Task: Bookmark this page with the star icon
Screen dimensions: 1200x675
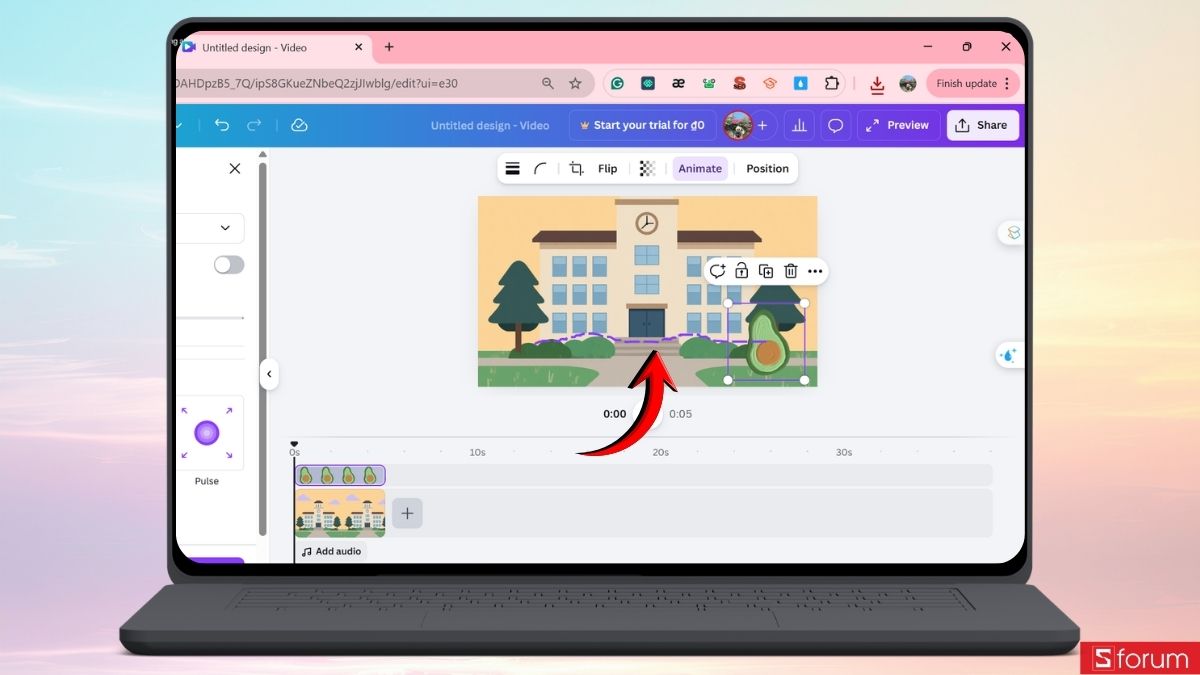Action: click(575, 84)
